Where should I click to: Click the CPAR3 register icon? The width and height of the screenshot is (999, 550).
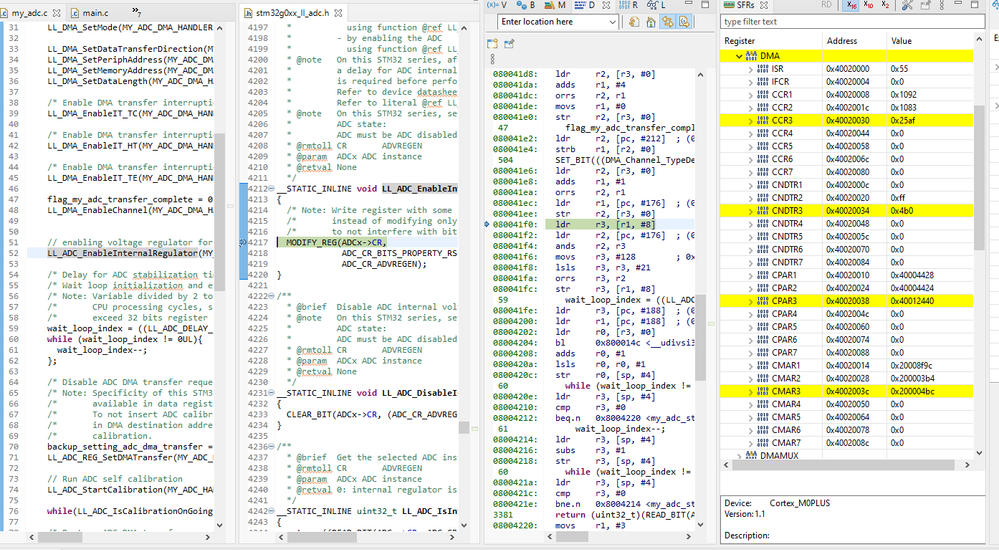click(x=763, y=301)
